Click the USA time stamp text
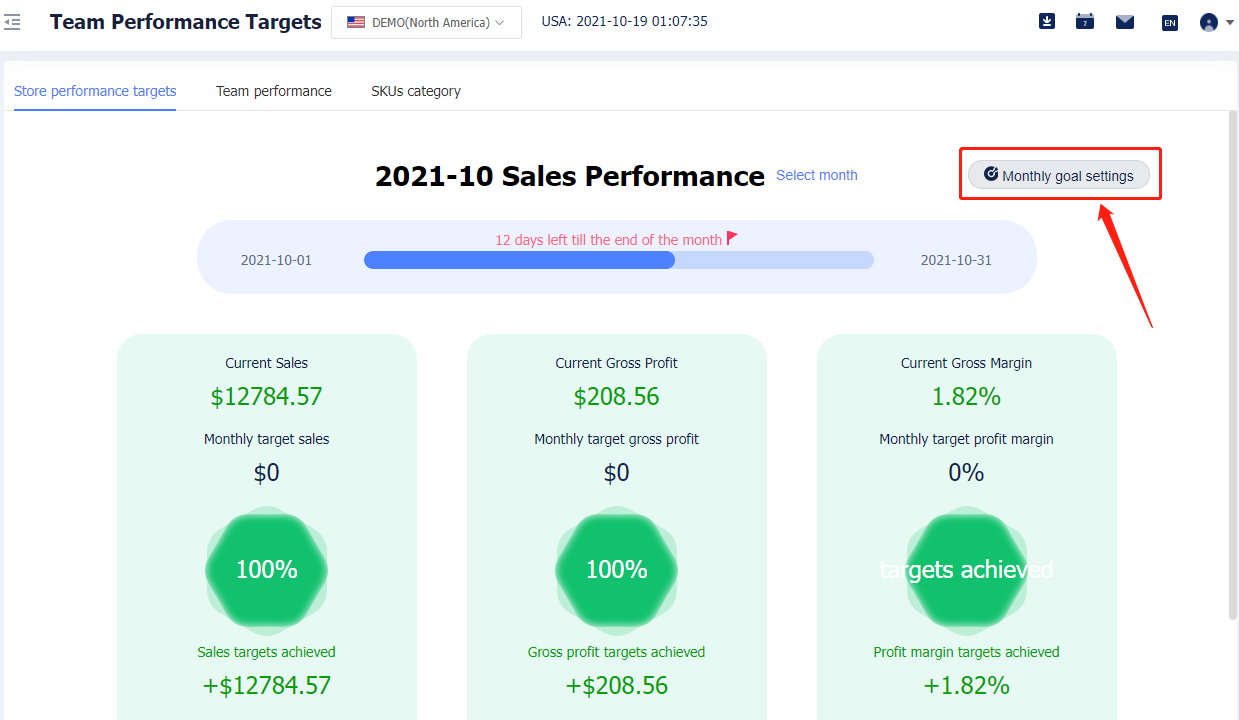Screen dimensions: 1239x720 click(x=624, y=21)
